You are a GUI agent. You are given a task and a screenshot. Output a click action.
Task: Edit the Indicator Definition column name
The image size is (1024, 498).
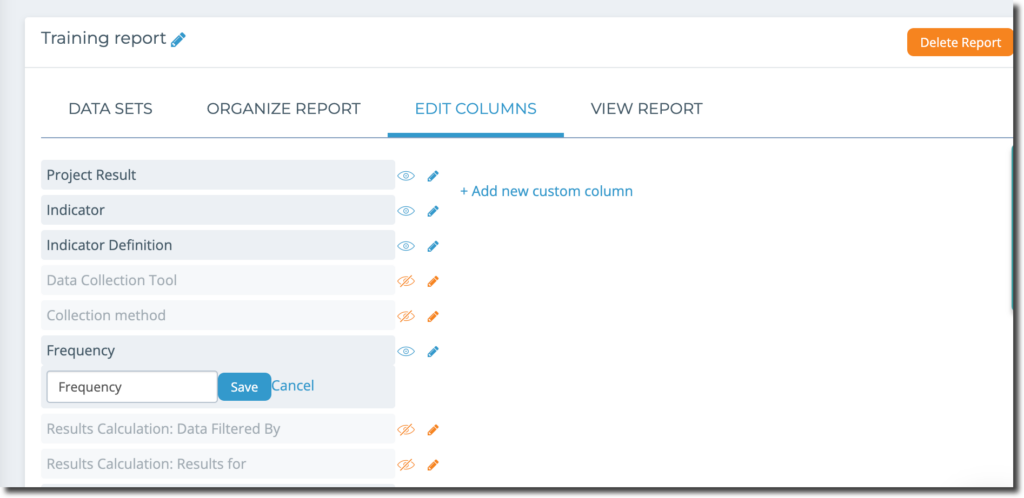coord(433,246)
